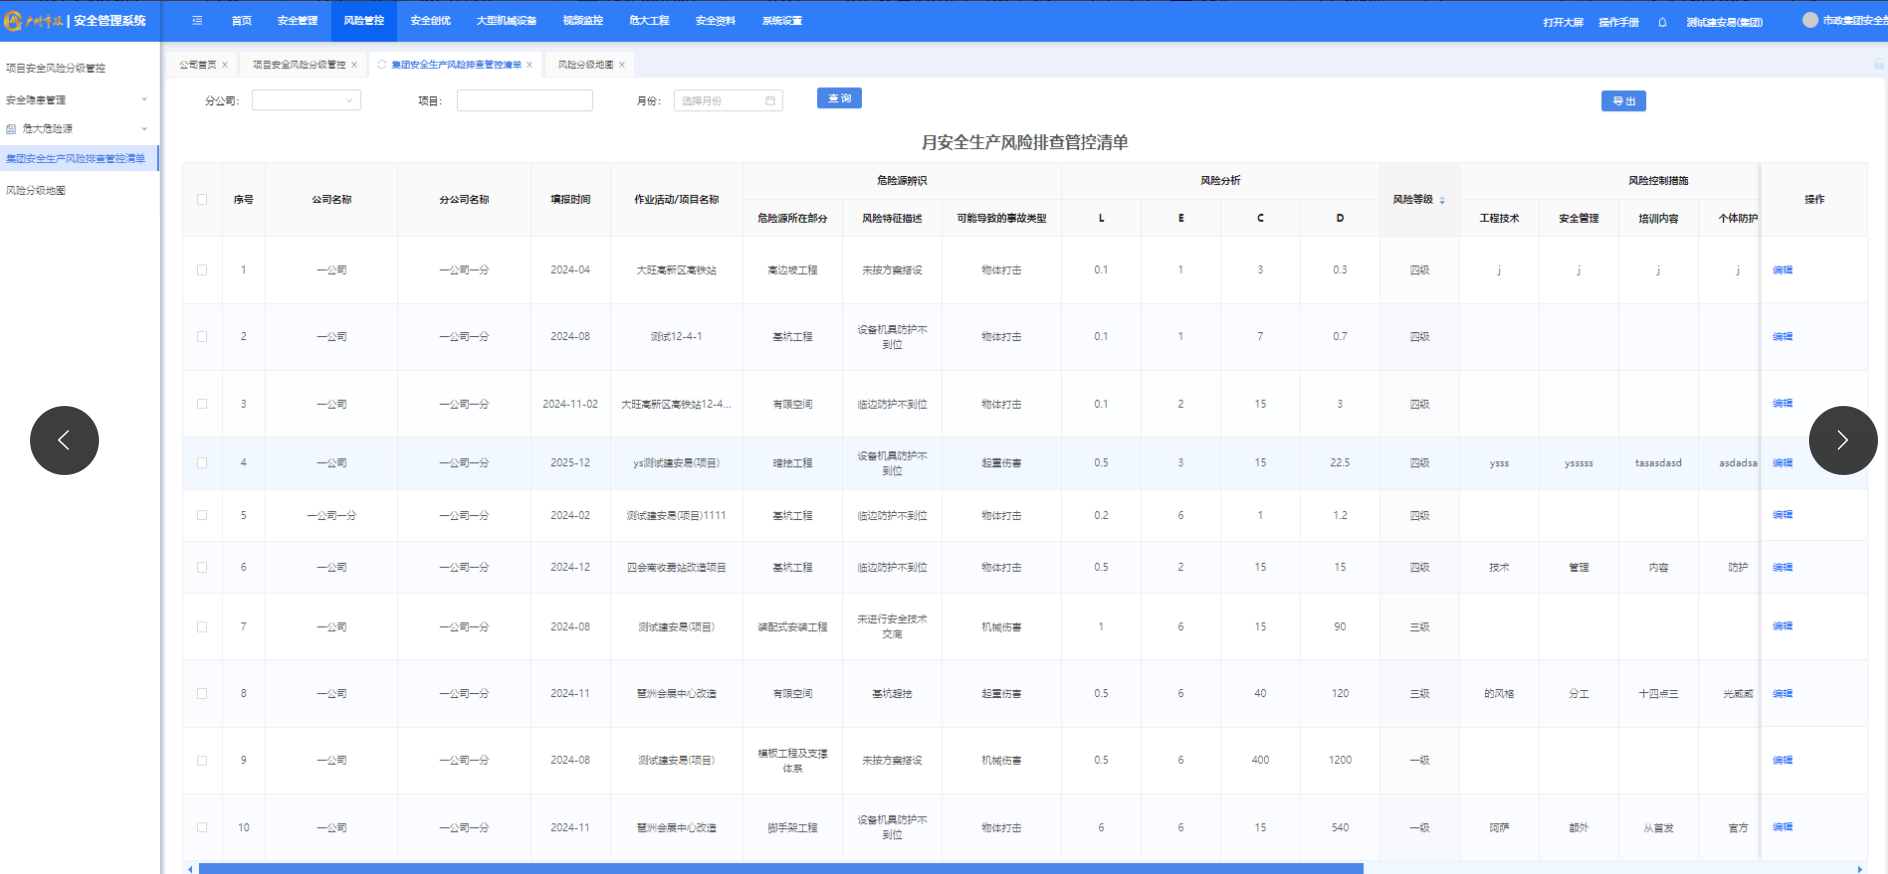Click the lock icon below the header
This screenshot has width=1888, height=874.
(x=1878, y=65)
